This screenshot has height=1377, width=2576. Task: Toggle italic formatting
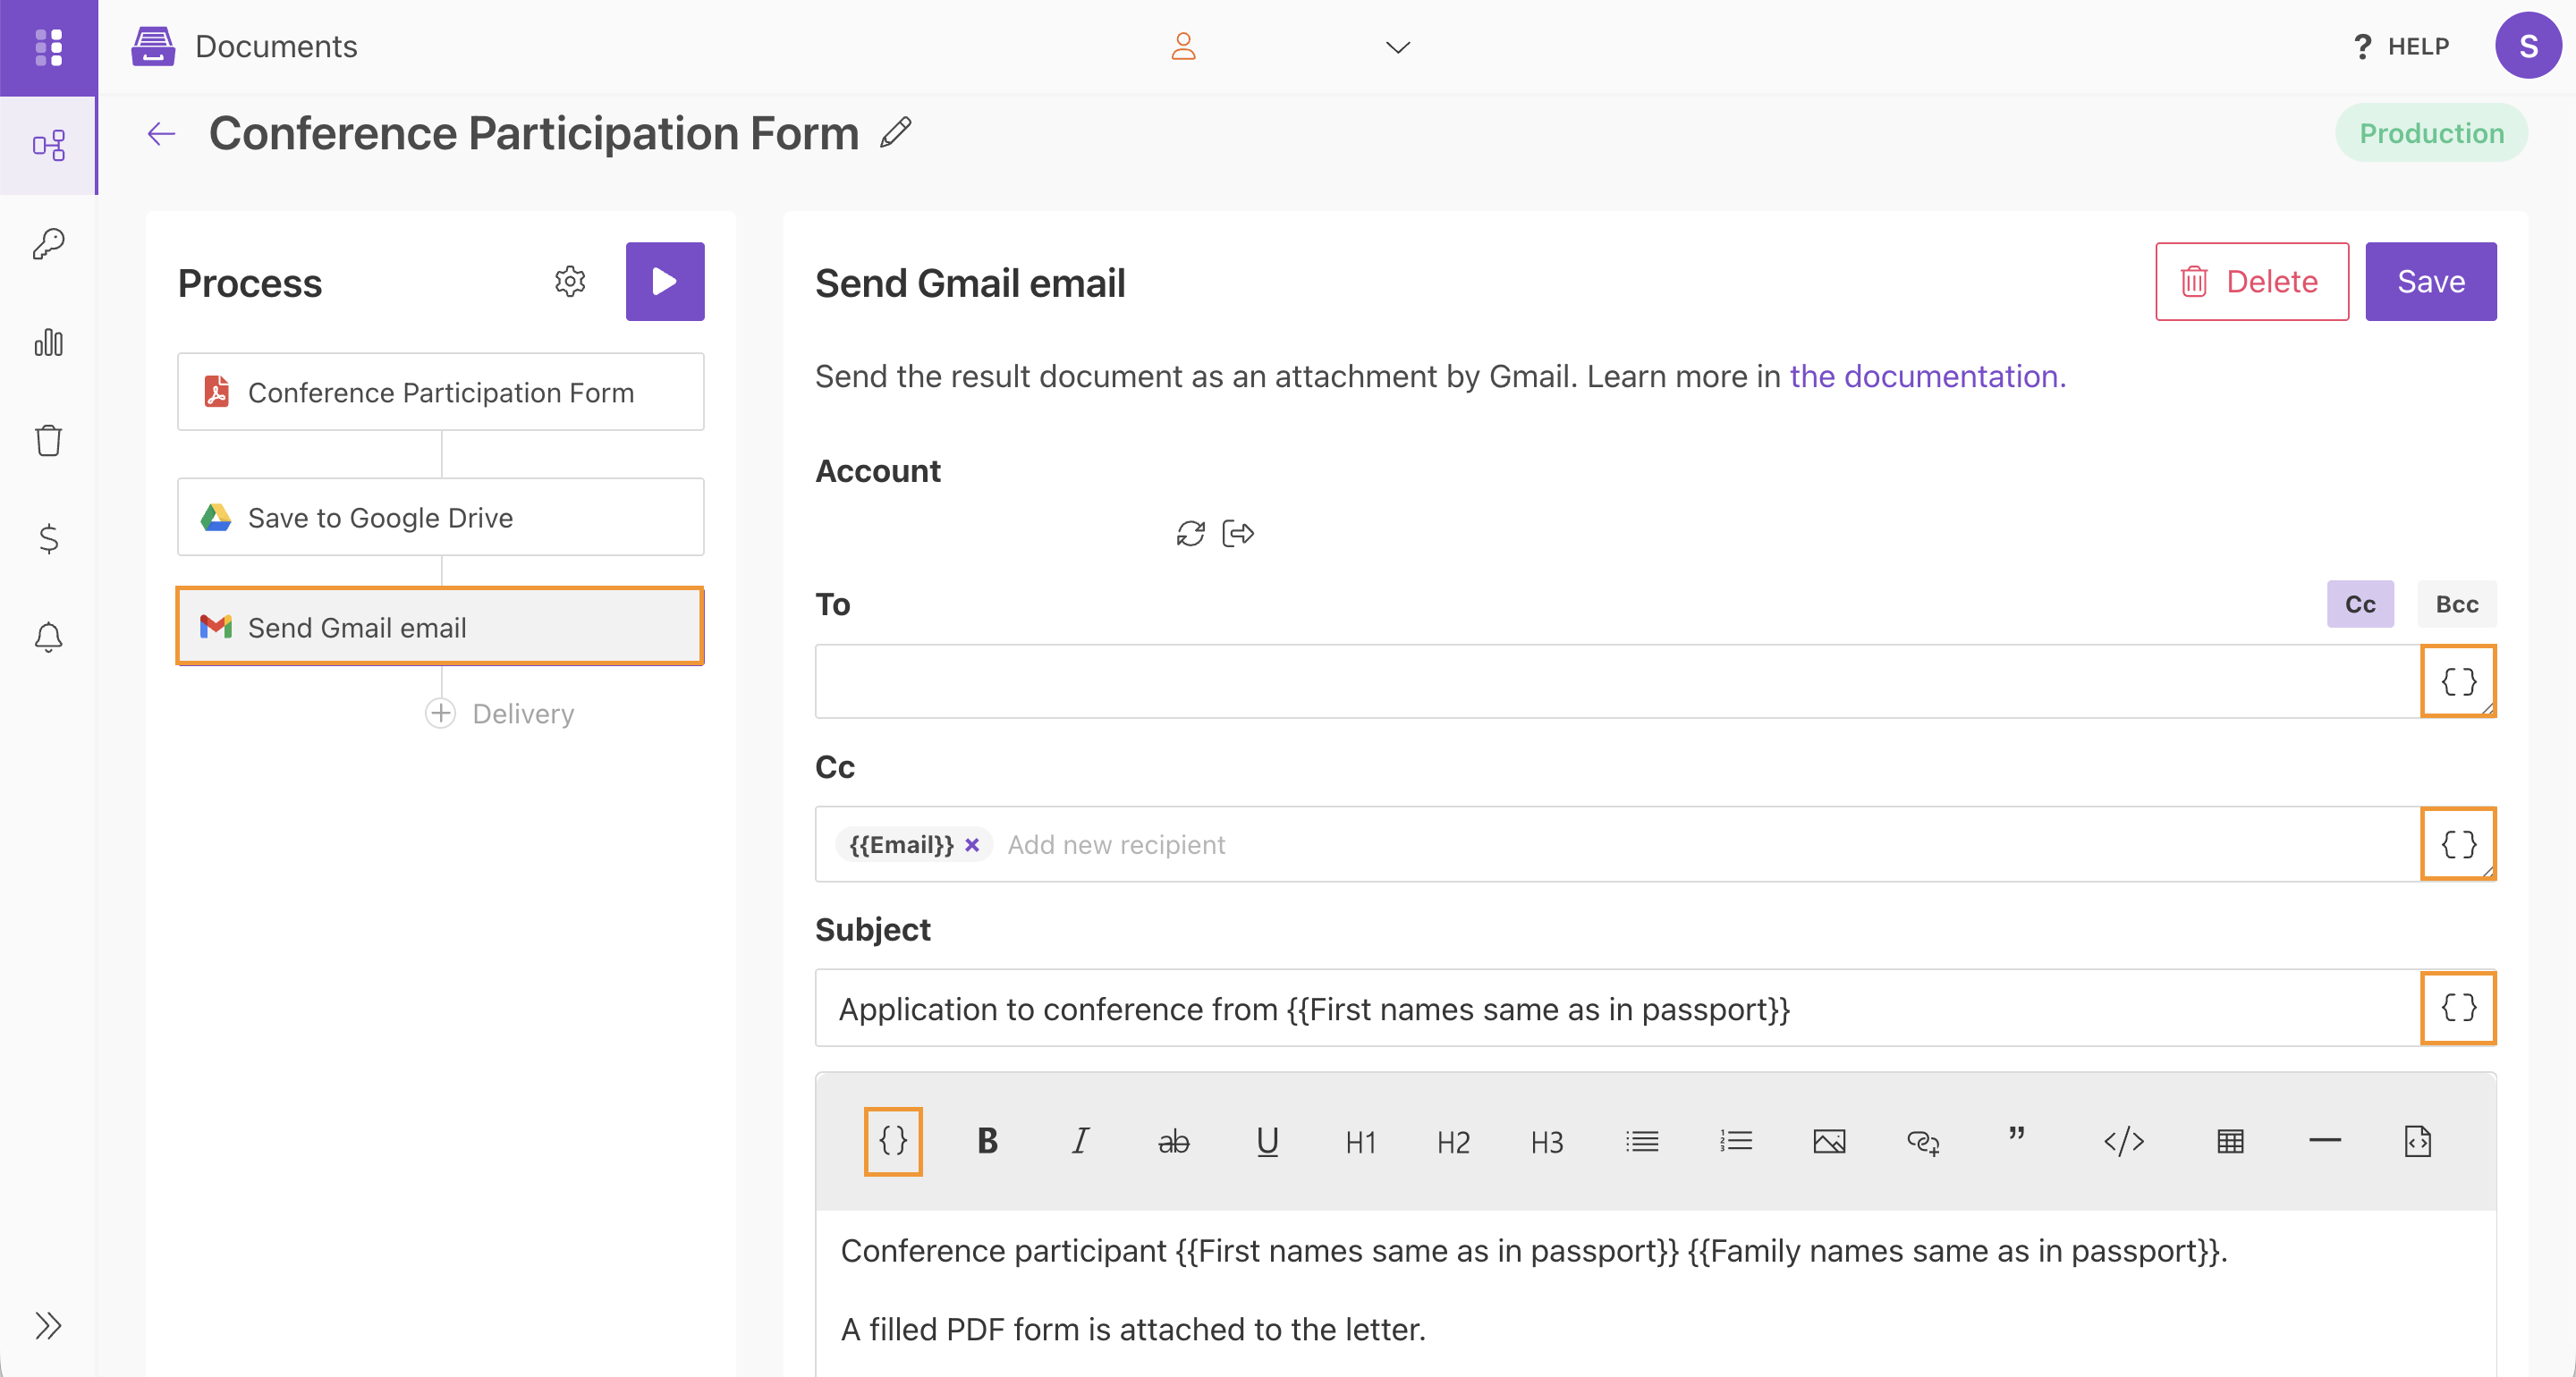click(1080, 1141)
